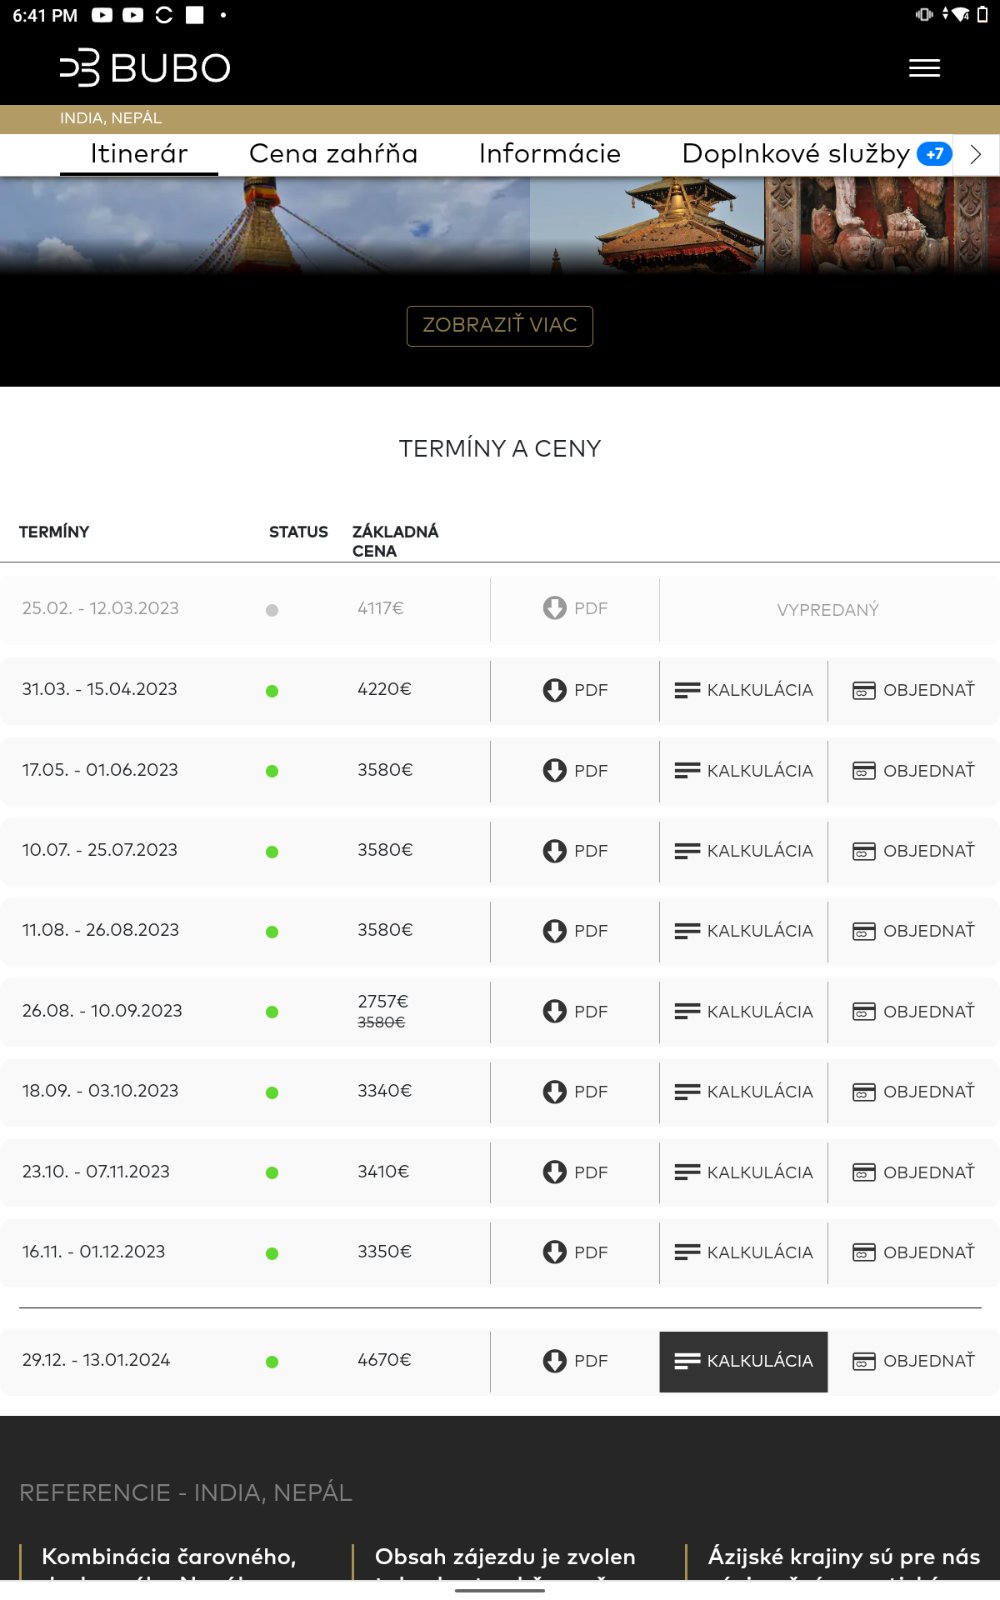
Task: Download PDF for 31.03. - 15.04.2023 trip
Action: [x=575, y=690]
